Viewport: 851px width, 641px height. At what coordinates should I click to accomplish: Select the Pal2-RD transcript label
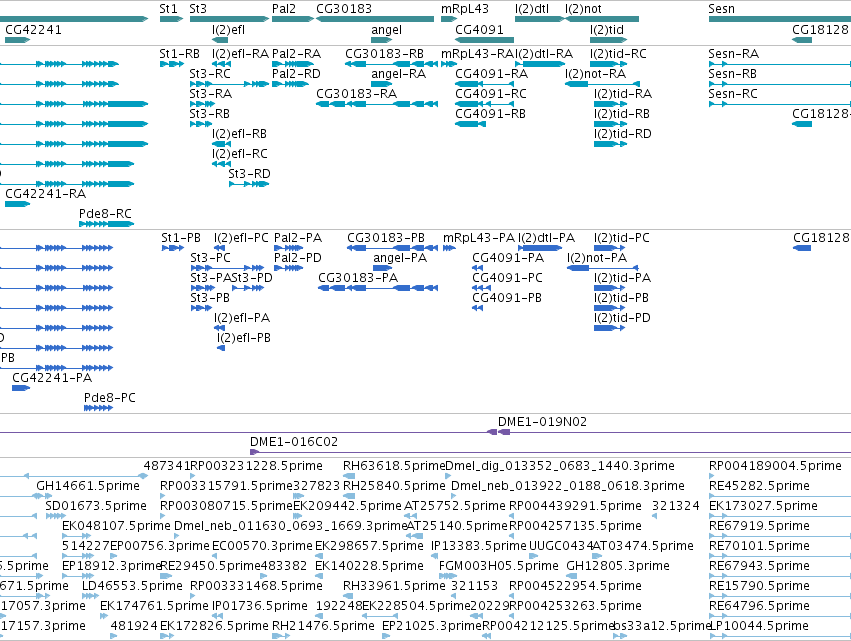point(296,74)
